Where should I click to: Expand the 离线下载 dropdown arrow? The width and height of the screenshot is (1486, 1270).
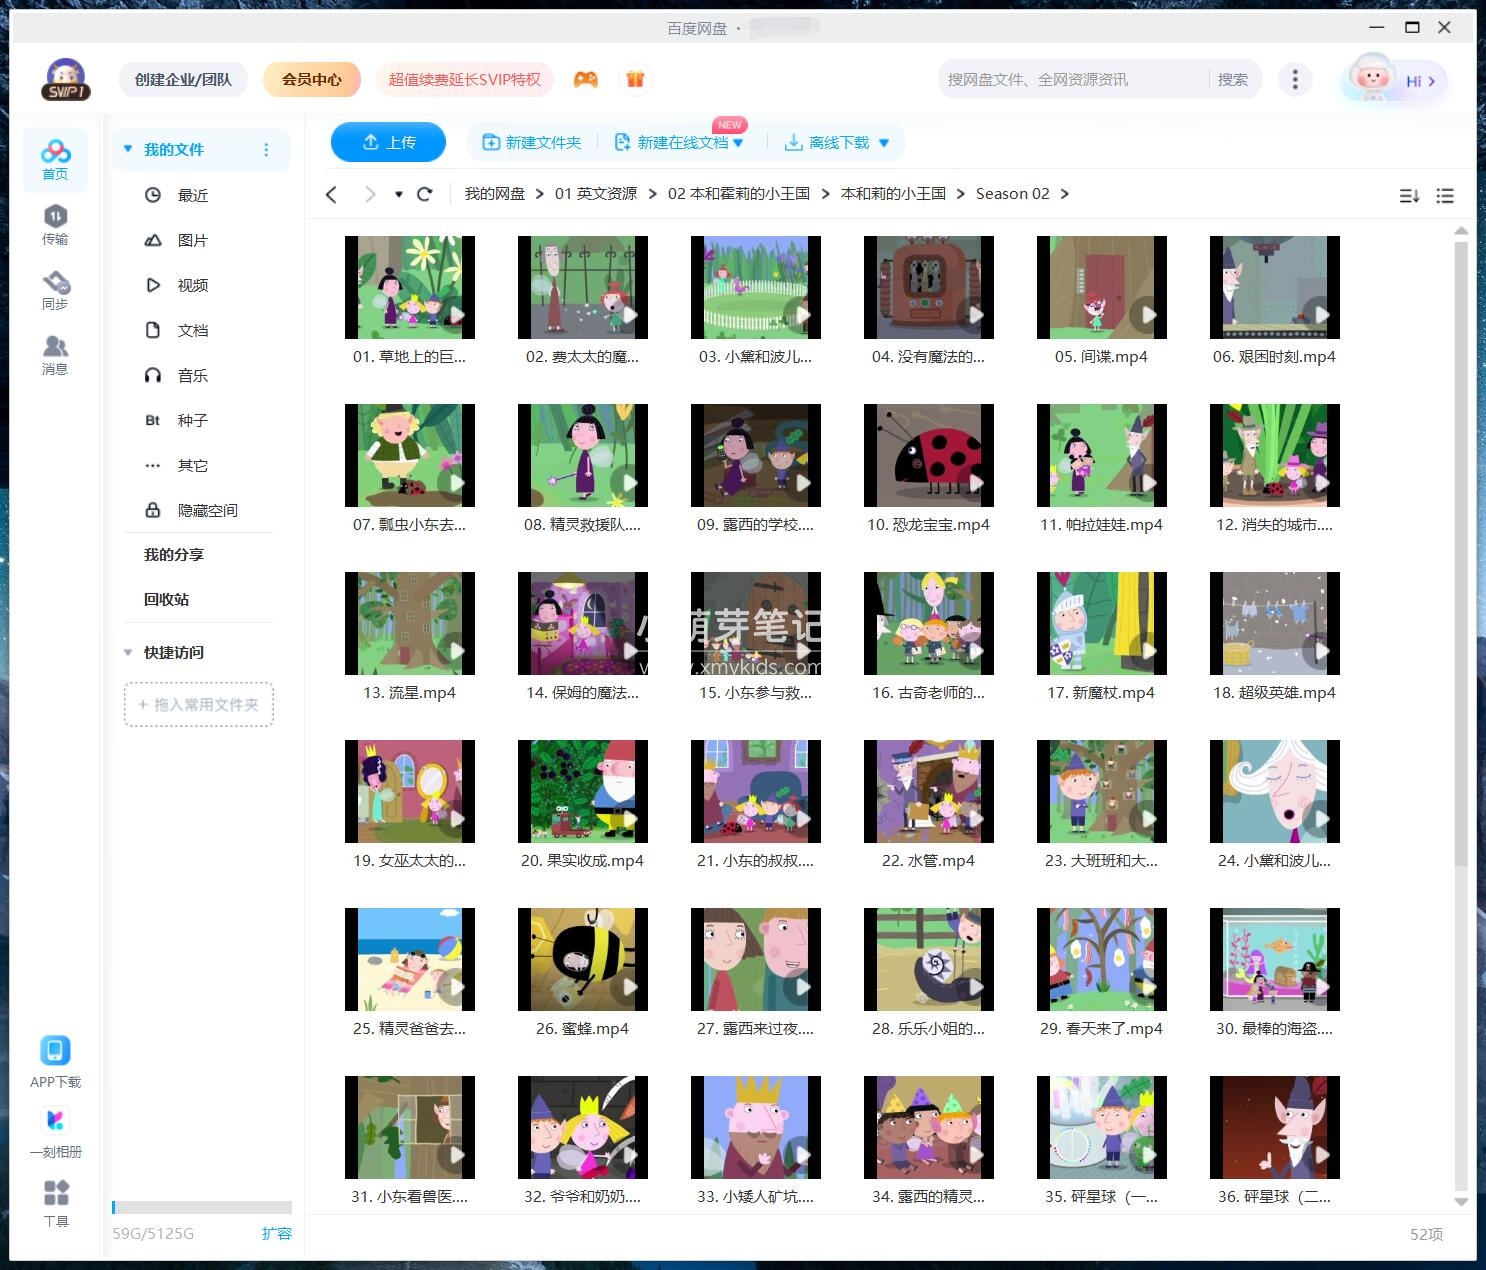click(x=884, y=142)
